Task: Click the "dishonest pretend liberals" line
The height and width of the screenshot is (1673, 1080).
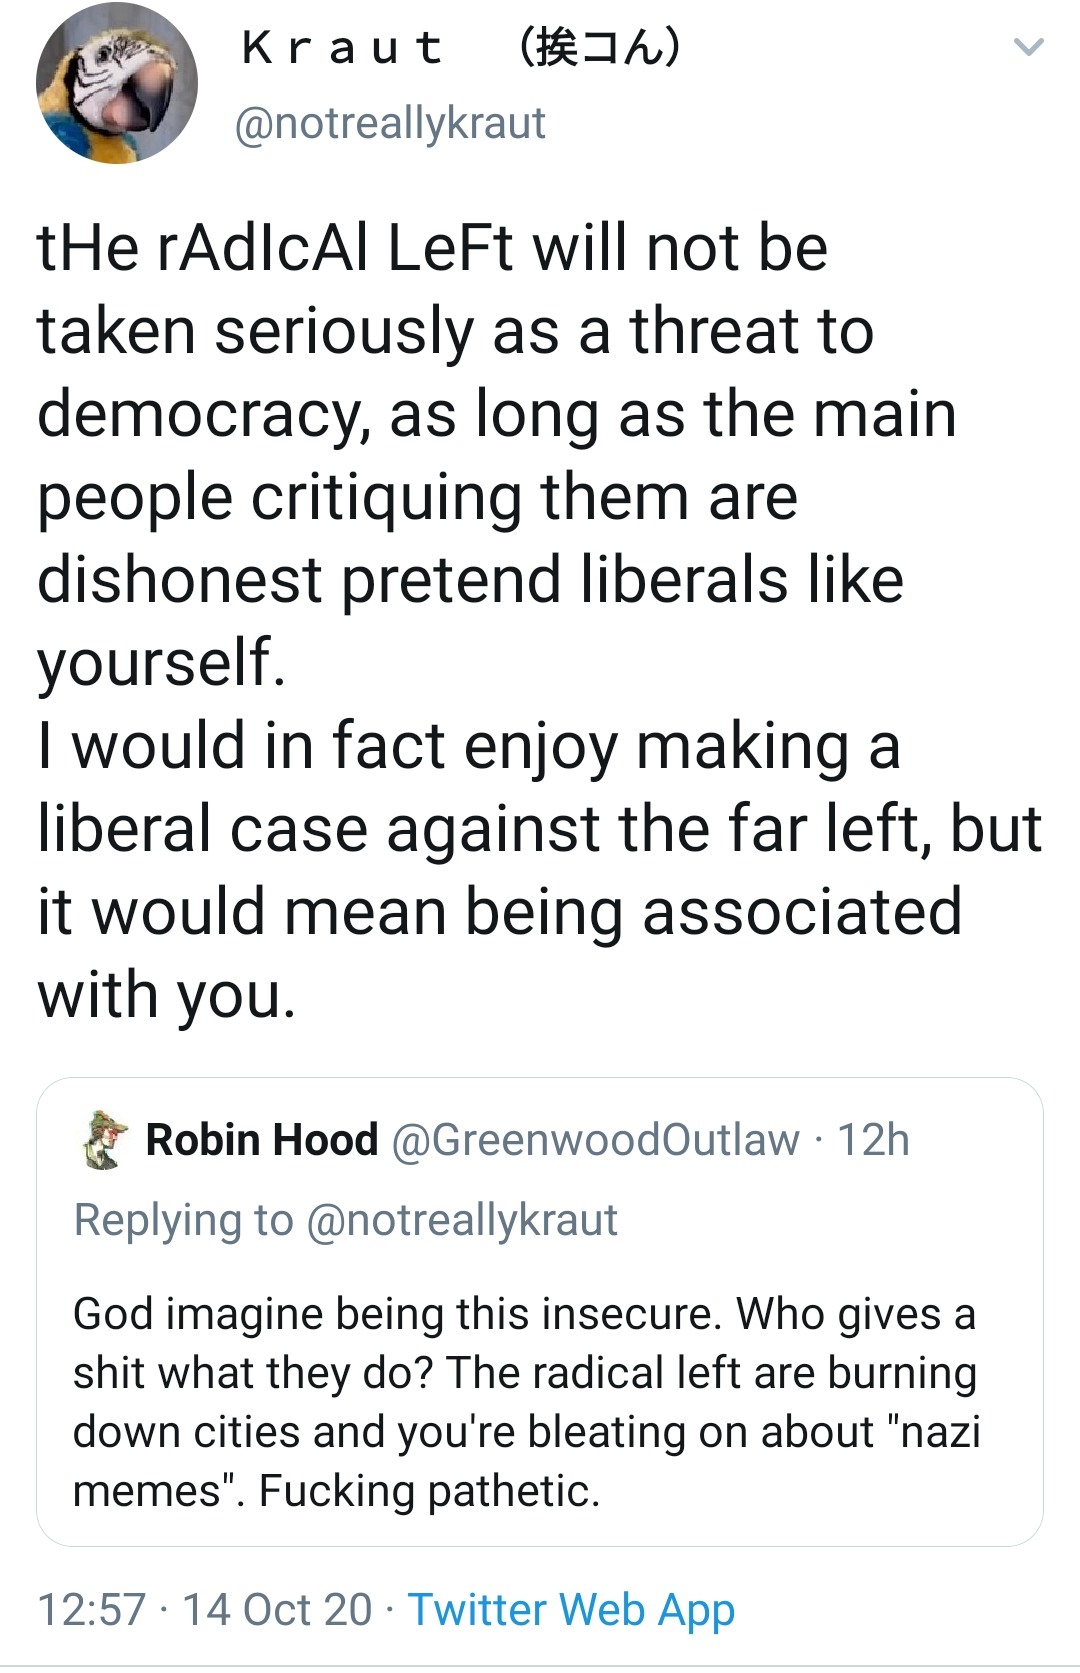Action: [x=470, y=580]
